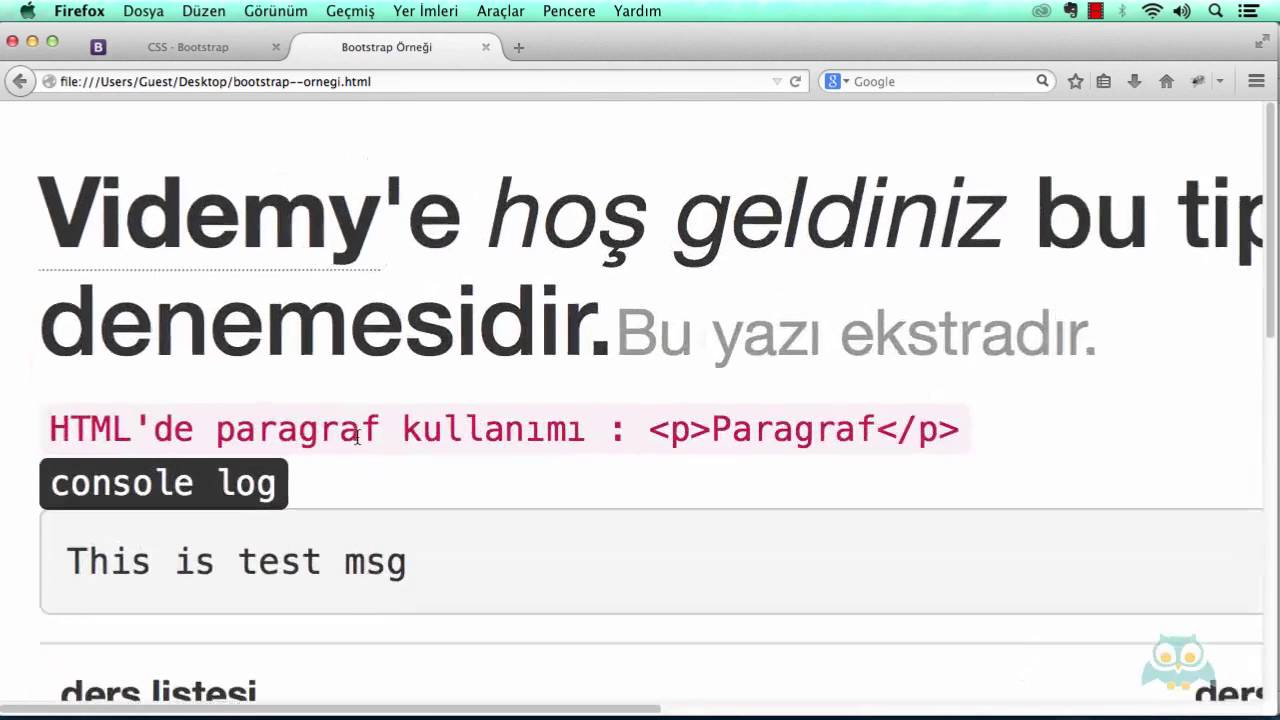
Task: Open the Notification Center list icon
Action: (1248, 11)
